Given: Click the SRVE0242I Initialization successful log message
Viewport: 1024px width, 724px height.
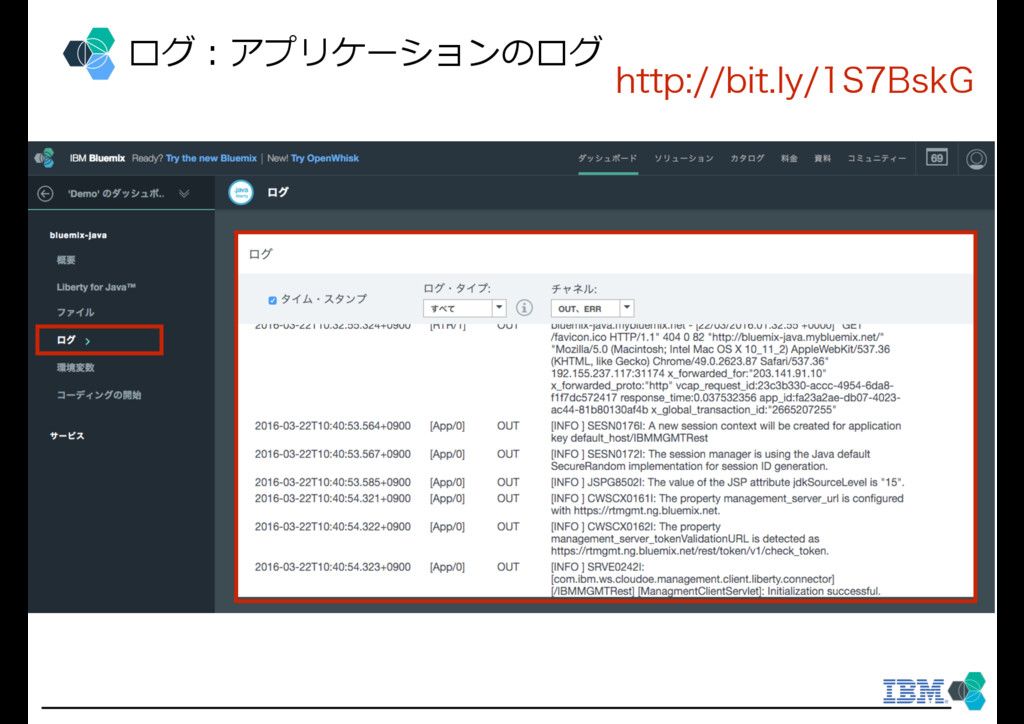Looking at the screenshot, I should (x=716, y=579).
